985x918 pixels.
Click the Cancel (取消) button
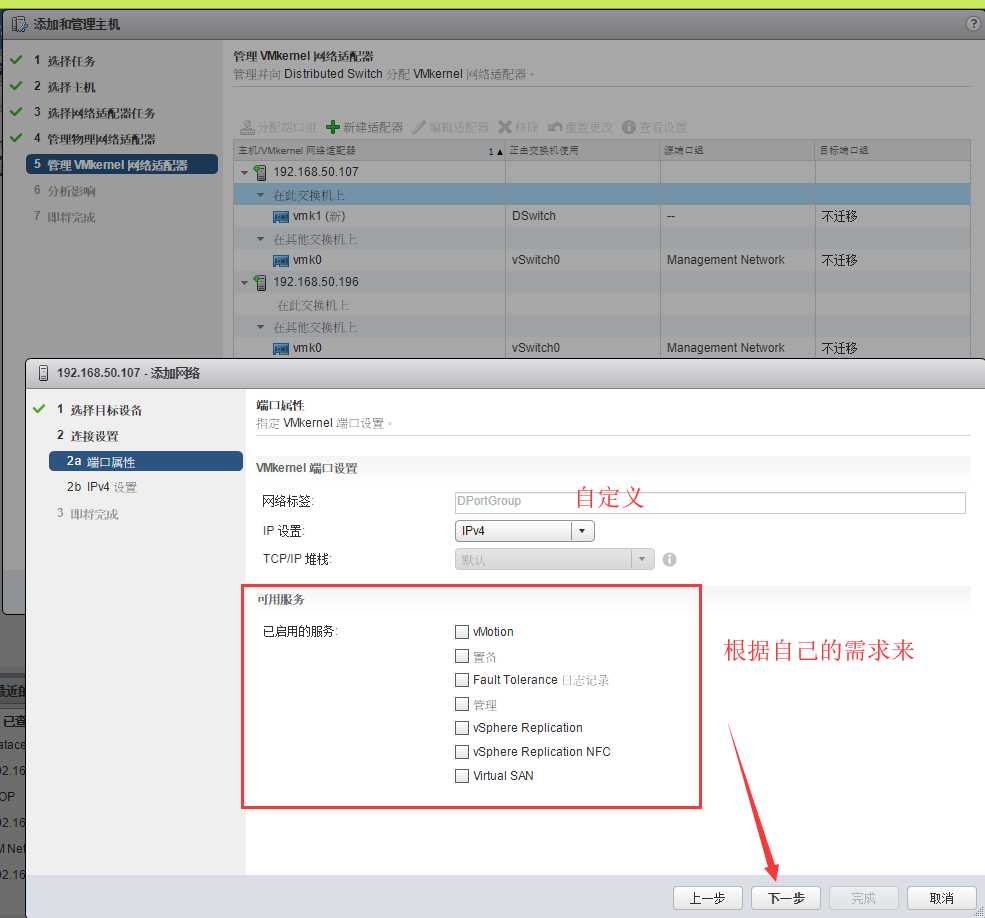(942, 898)
